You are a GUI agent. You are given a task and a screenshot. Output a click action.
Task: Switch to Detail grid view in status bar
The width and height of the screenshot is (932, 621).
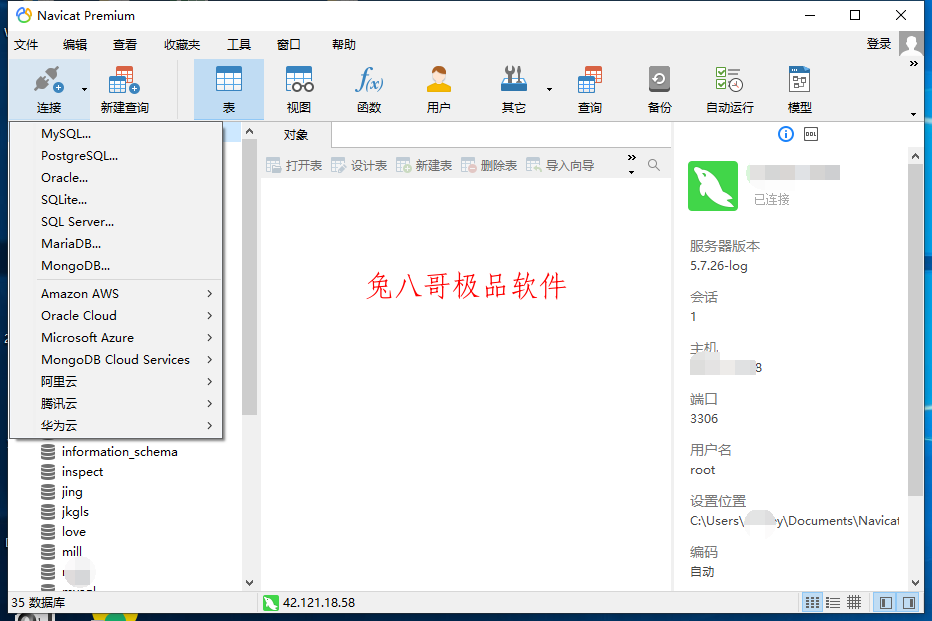[854, 603]
